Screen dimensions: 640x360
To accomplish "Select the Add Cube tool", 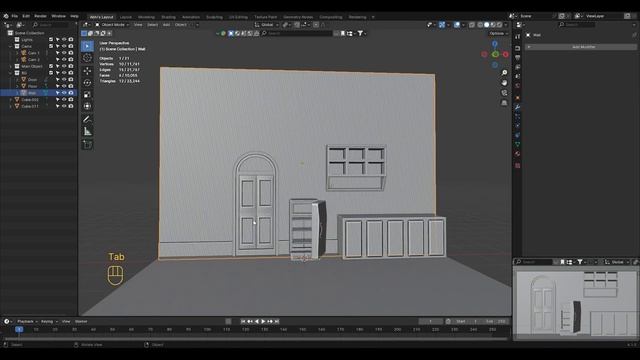I will 87,144.
